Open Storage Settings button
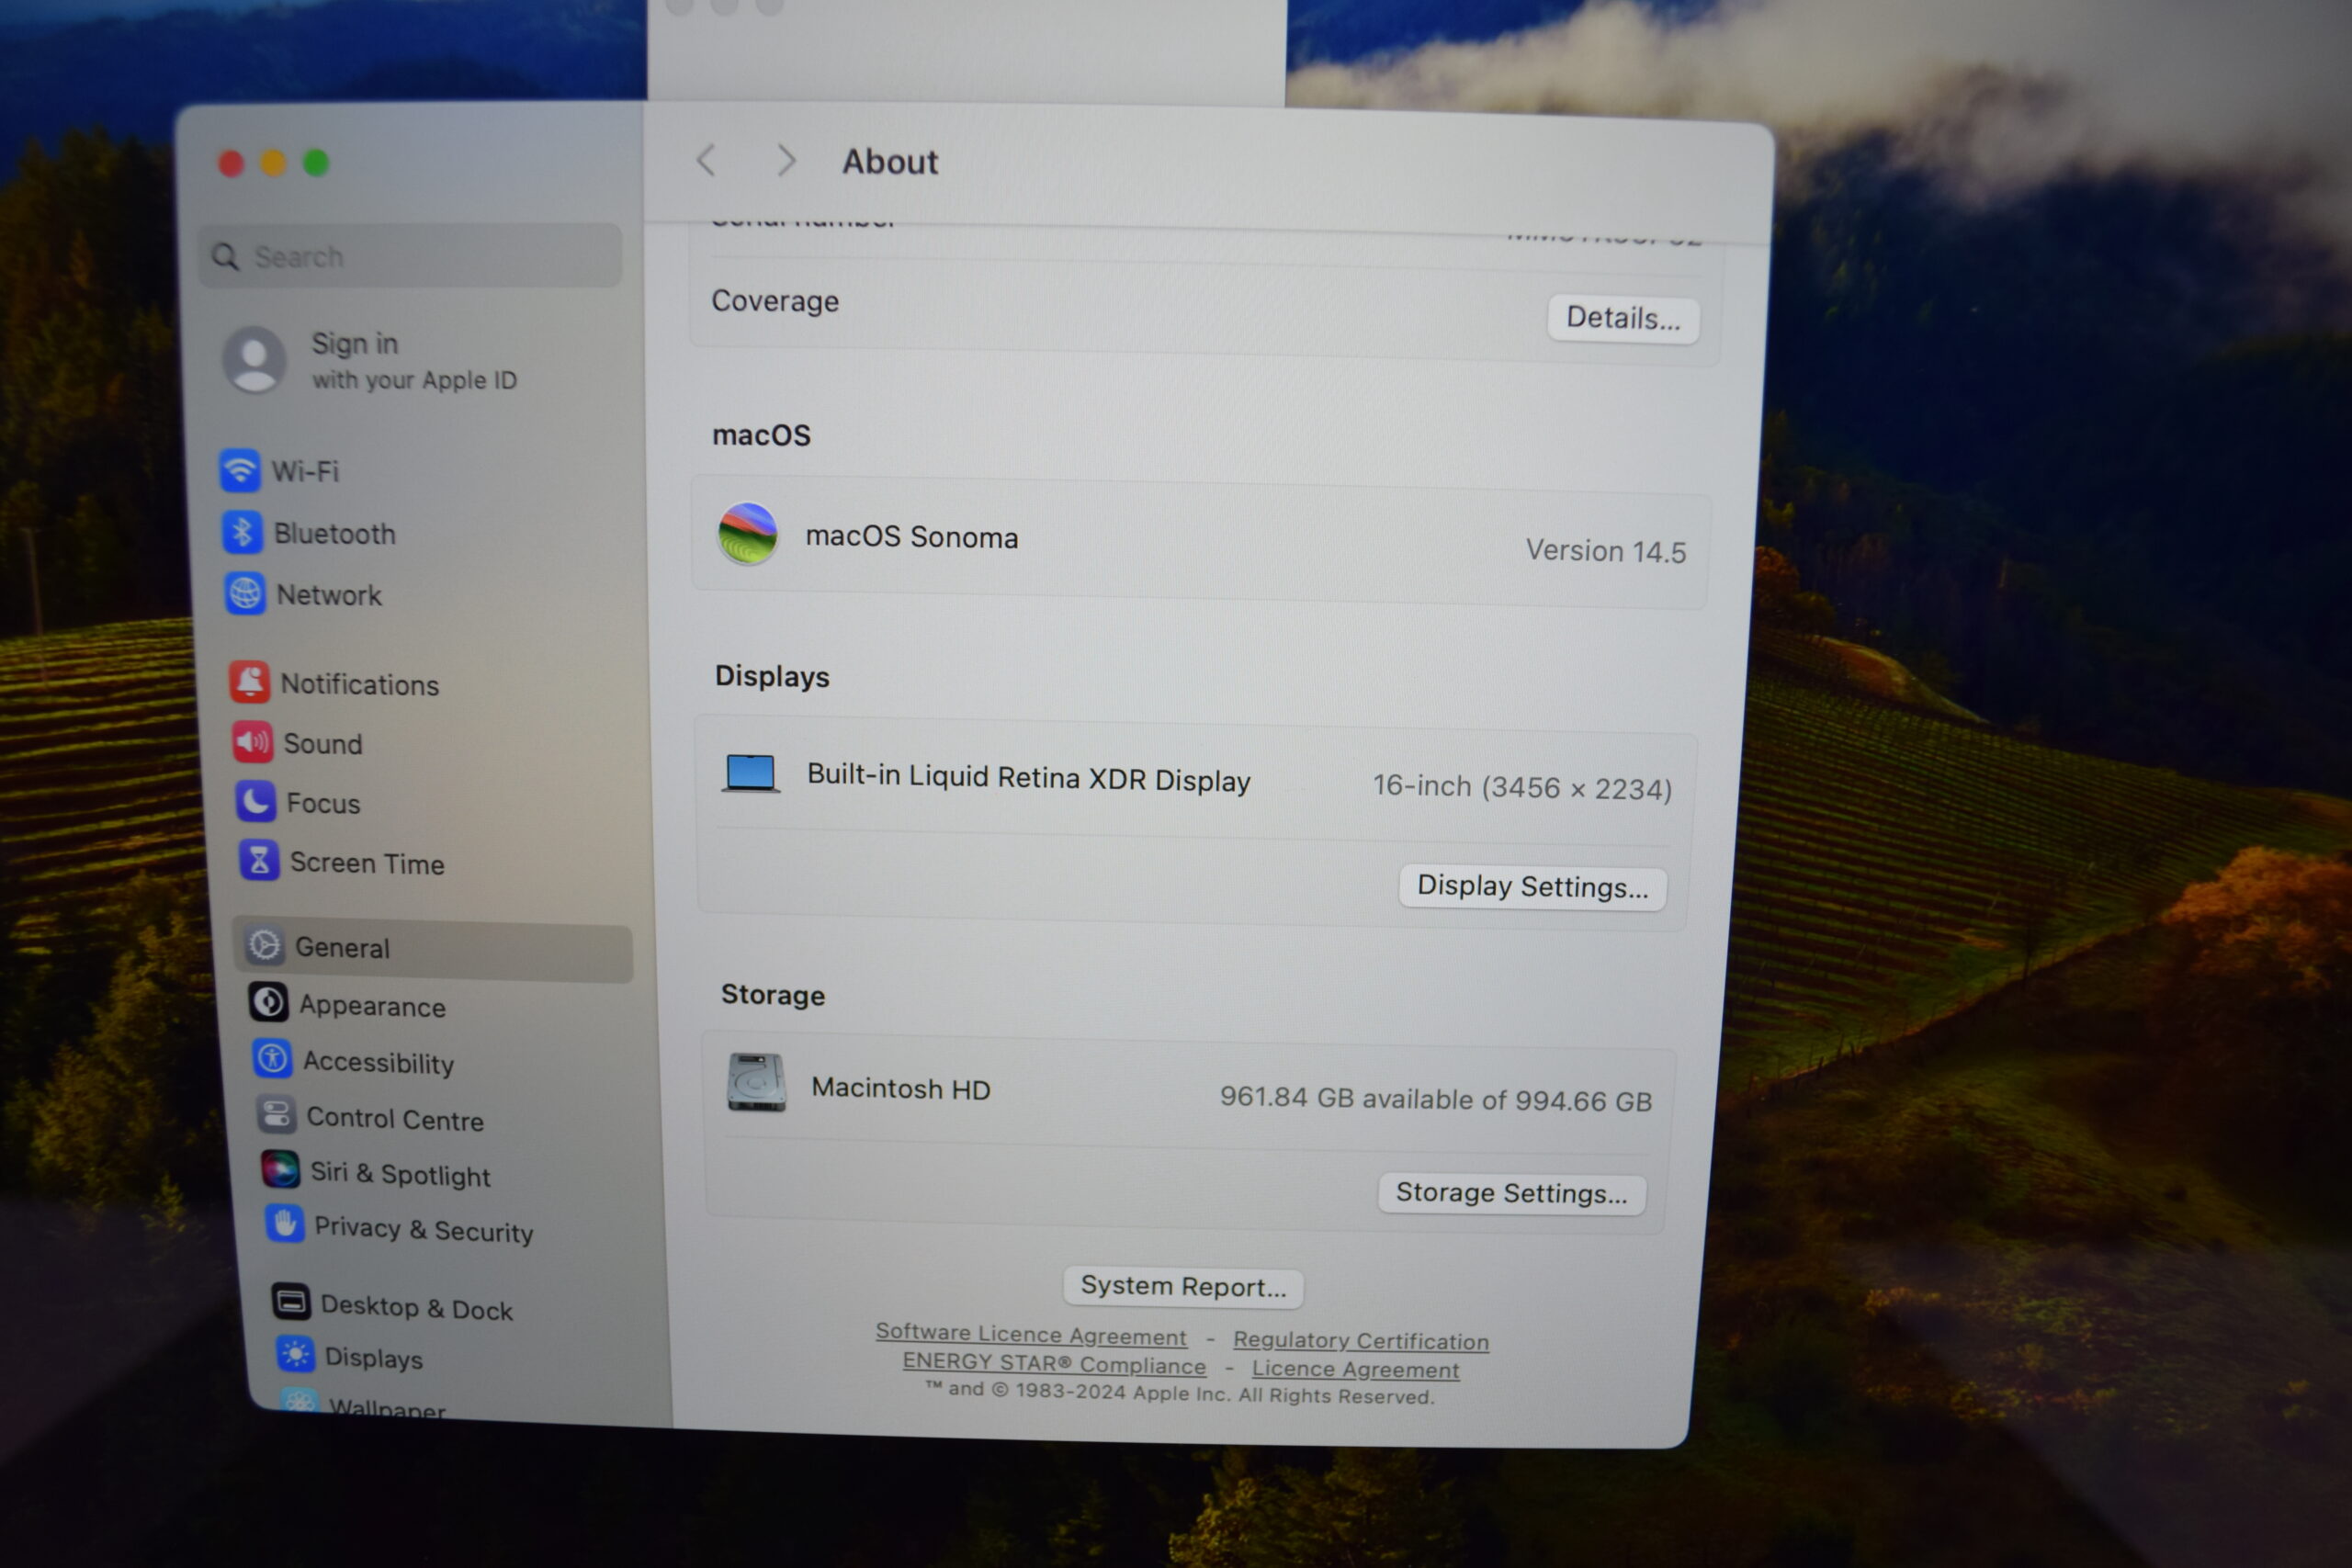This screenshot has width=2352, height=1568. 1512,1194
